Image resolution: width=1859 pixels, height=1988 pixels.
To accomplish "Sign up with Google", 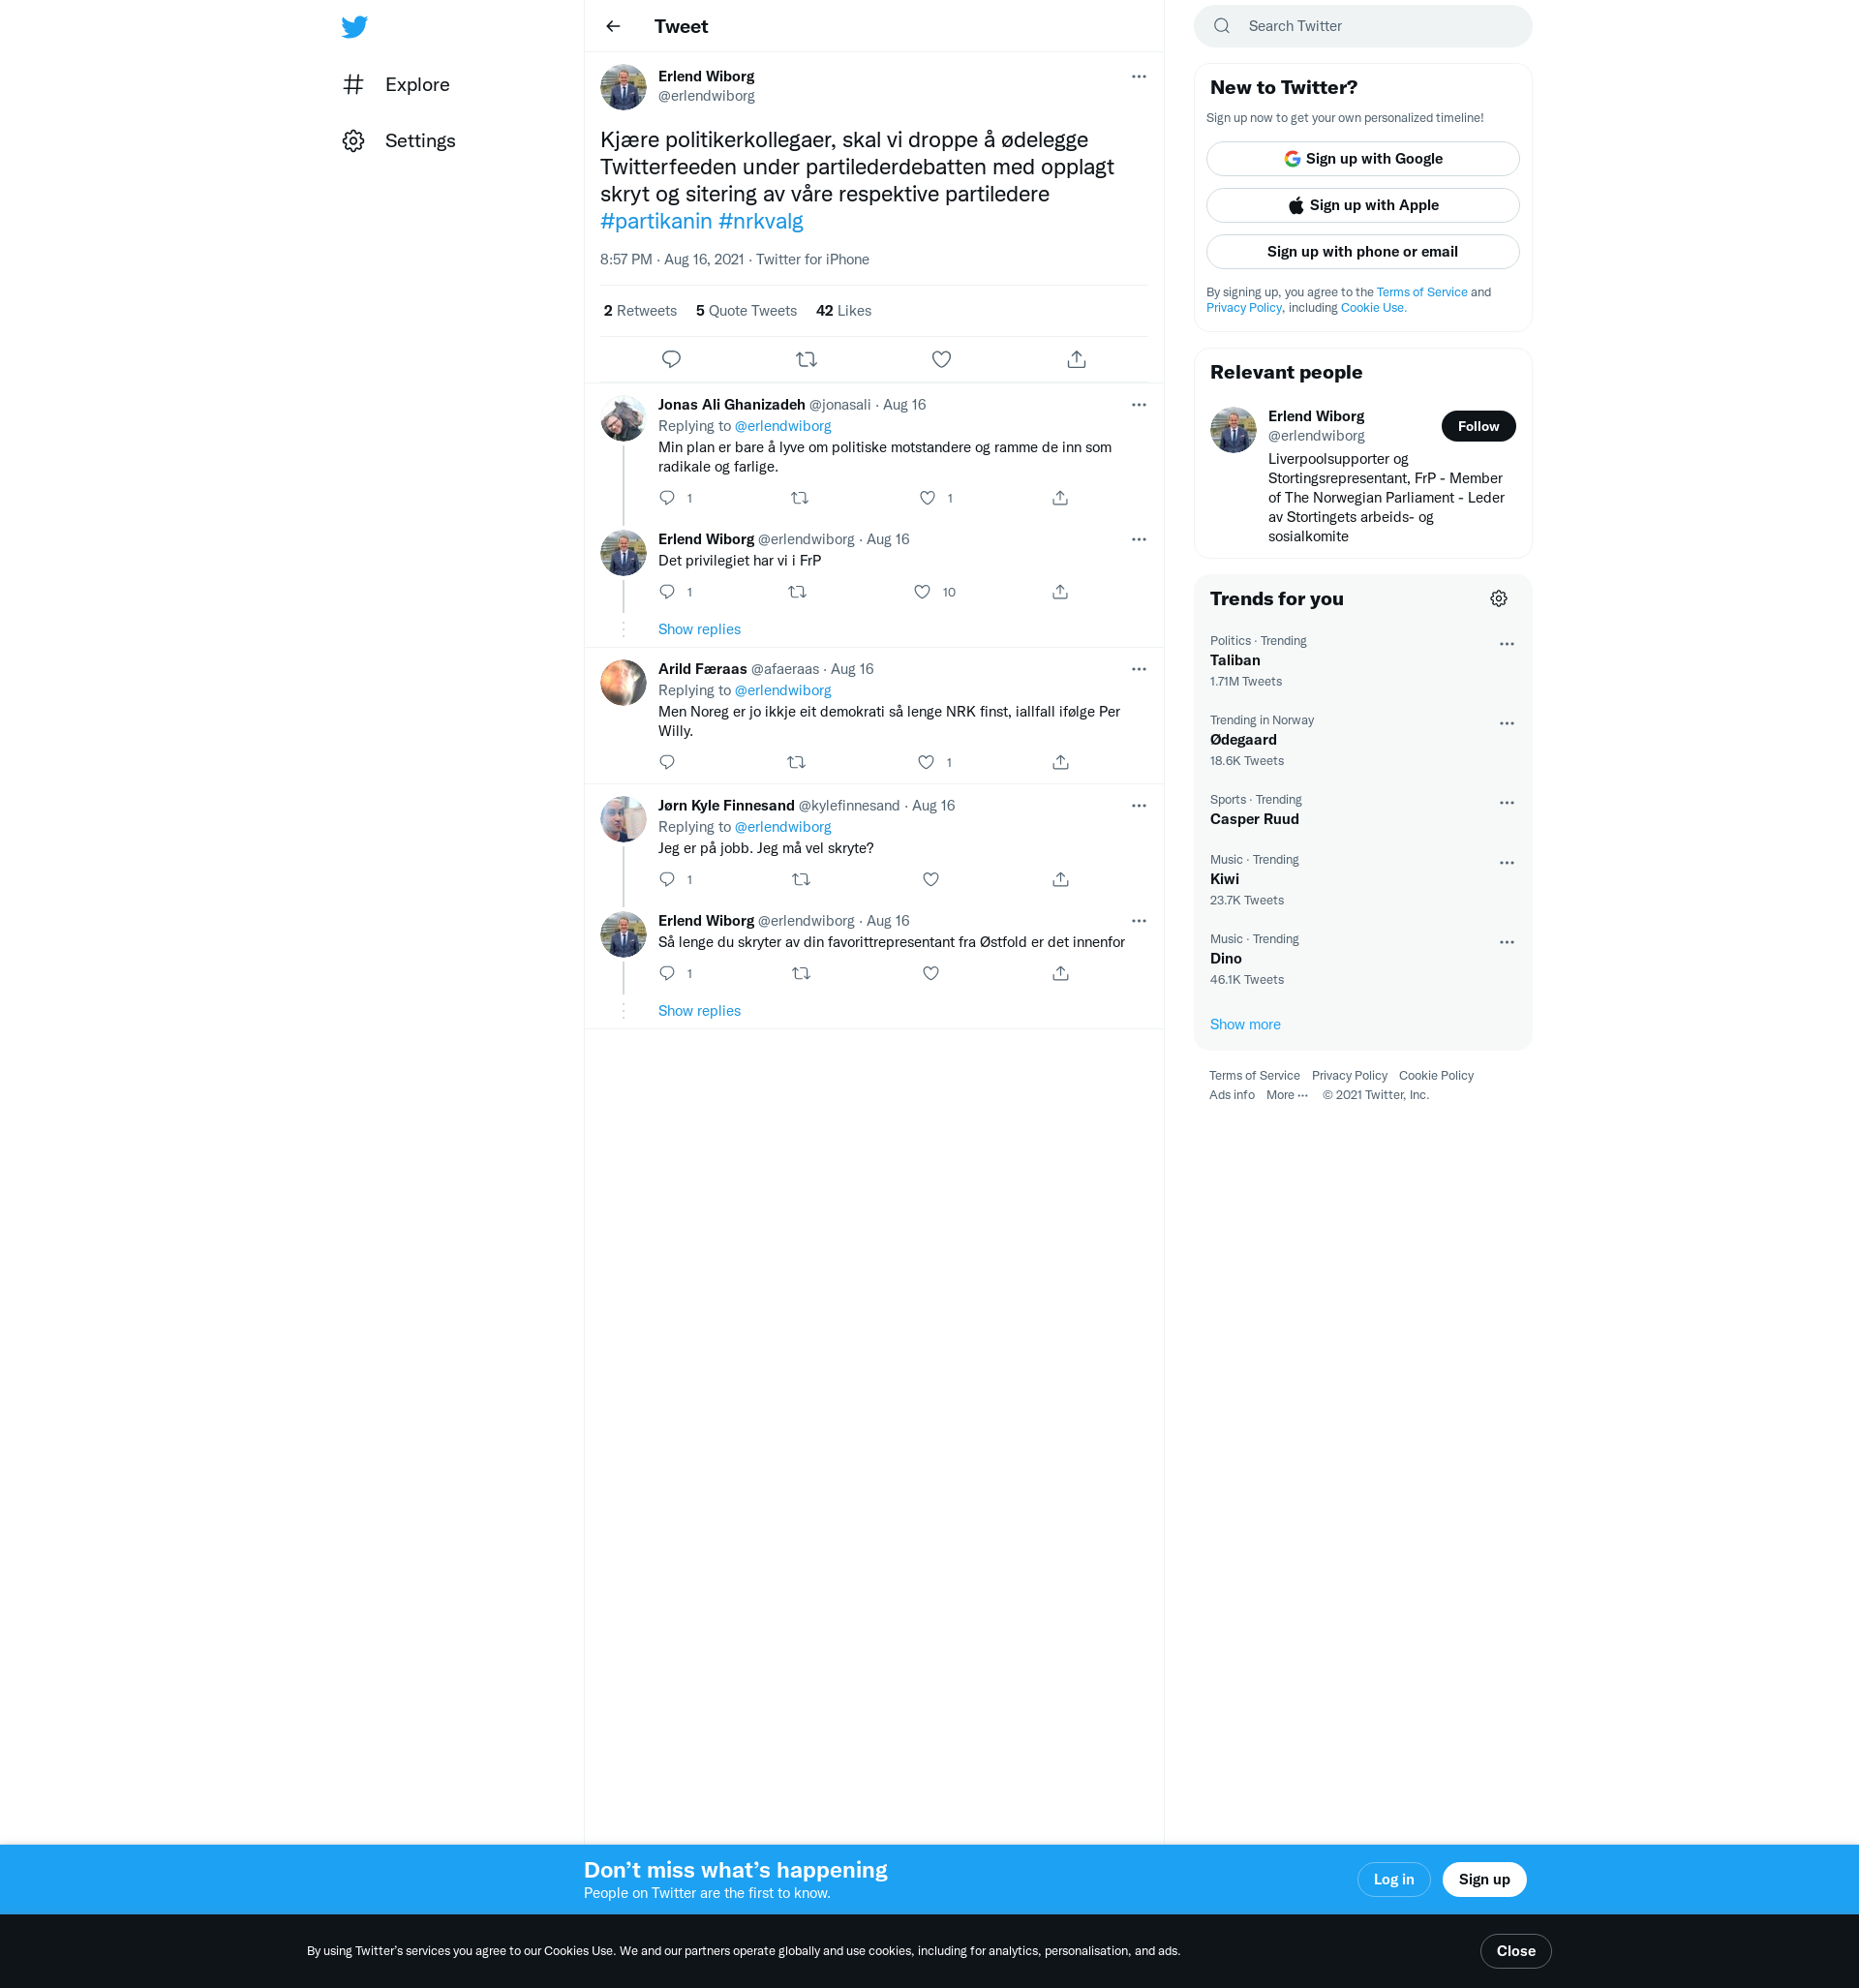I will pyautogui.click(x=1362, y=159).
